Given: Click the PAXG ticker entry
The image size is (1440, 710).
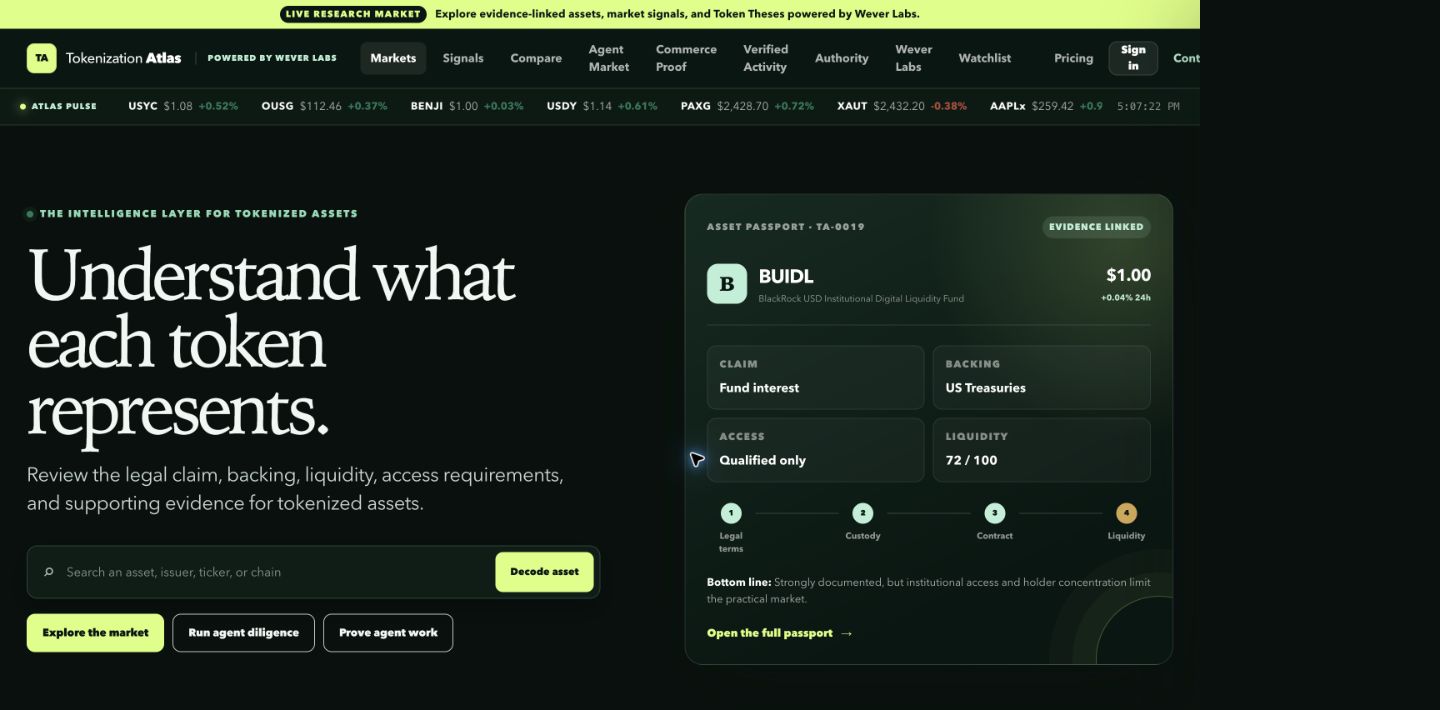Looking at the screenshot, I should click(x=747, y=106).
